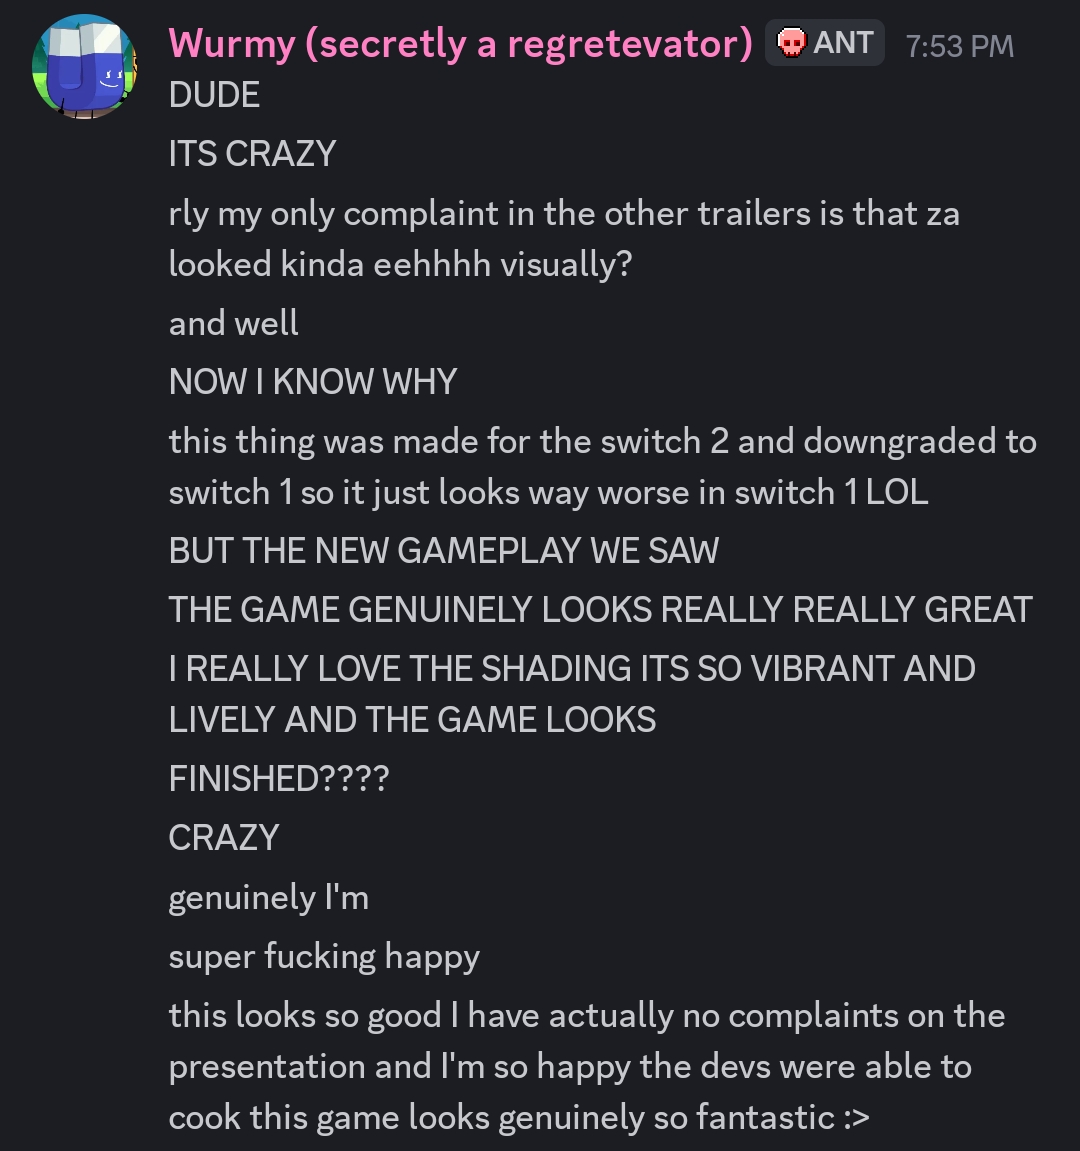Screen dimensions: 1080x1151
Task: Click message about loving the shading
Action: coord(572,694)
